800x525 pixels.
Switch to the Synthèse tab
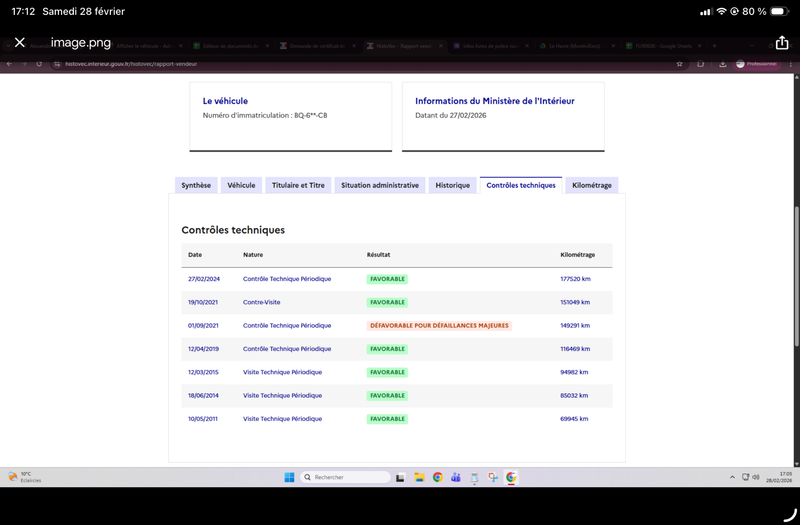(x=196, y=185)
